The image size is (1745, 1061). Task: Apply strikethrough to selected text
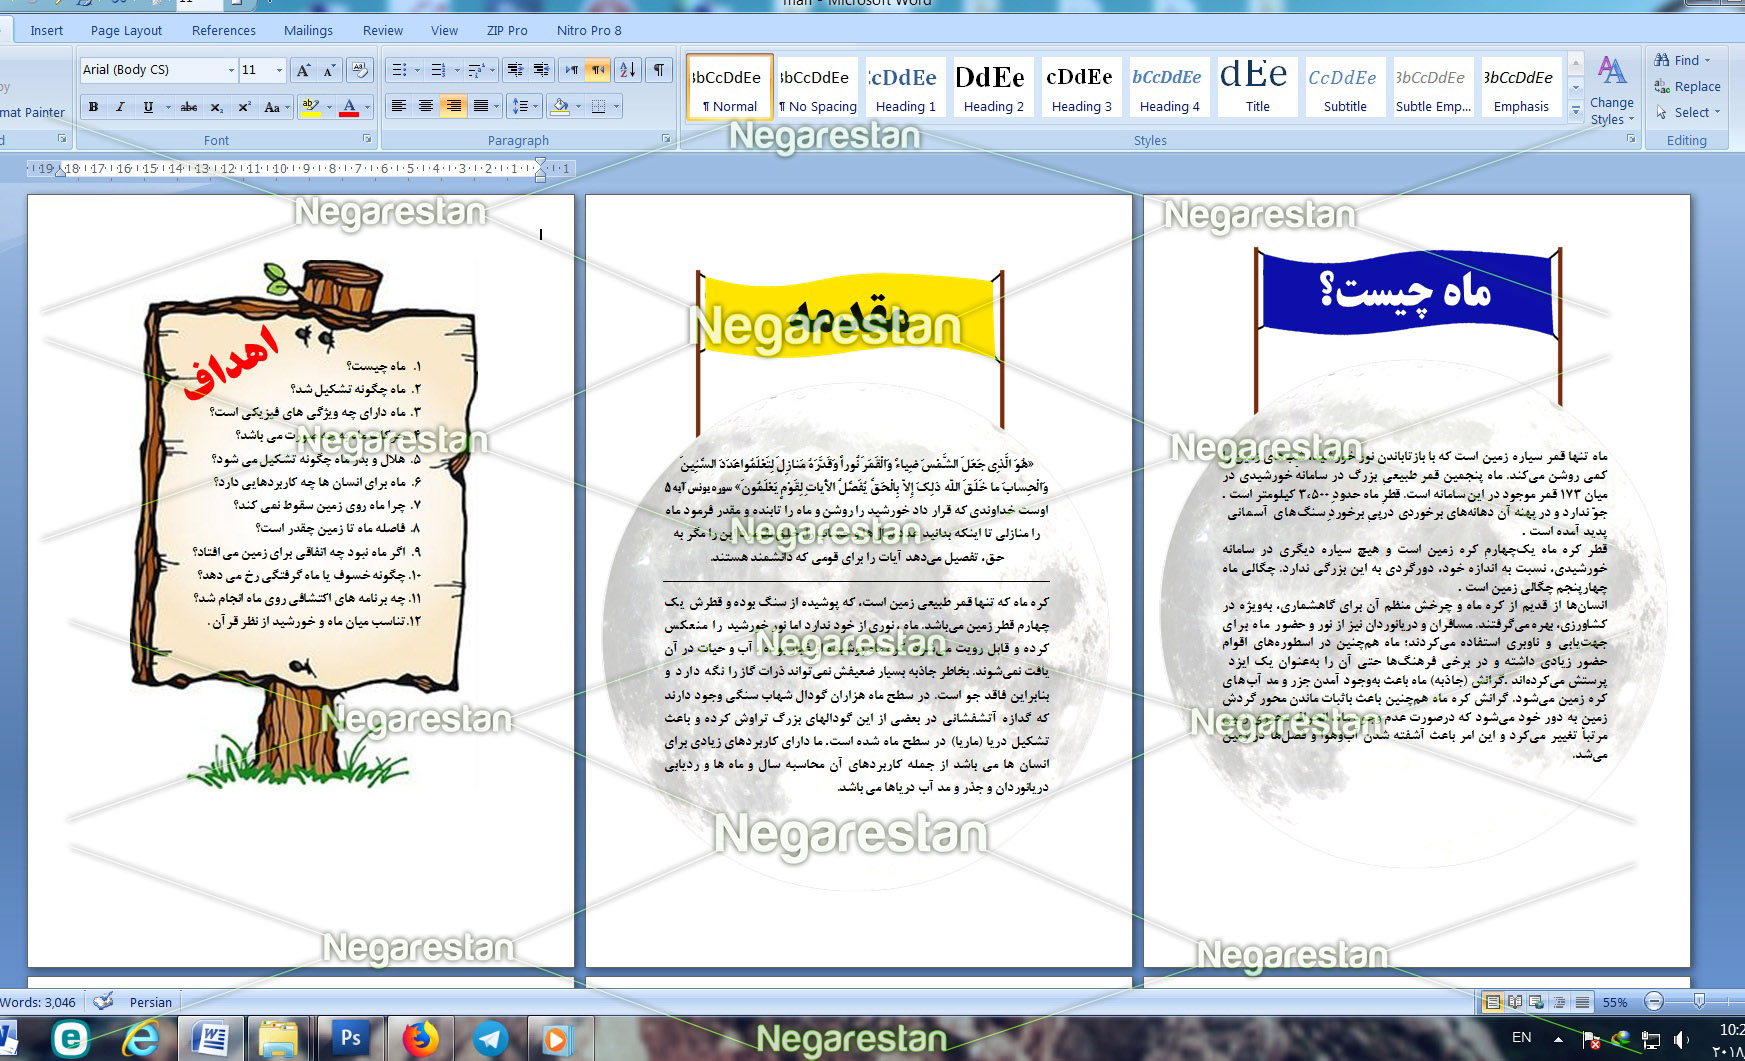click(x=189, y=107)
